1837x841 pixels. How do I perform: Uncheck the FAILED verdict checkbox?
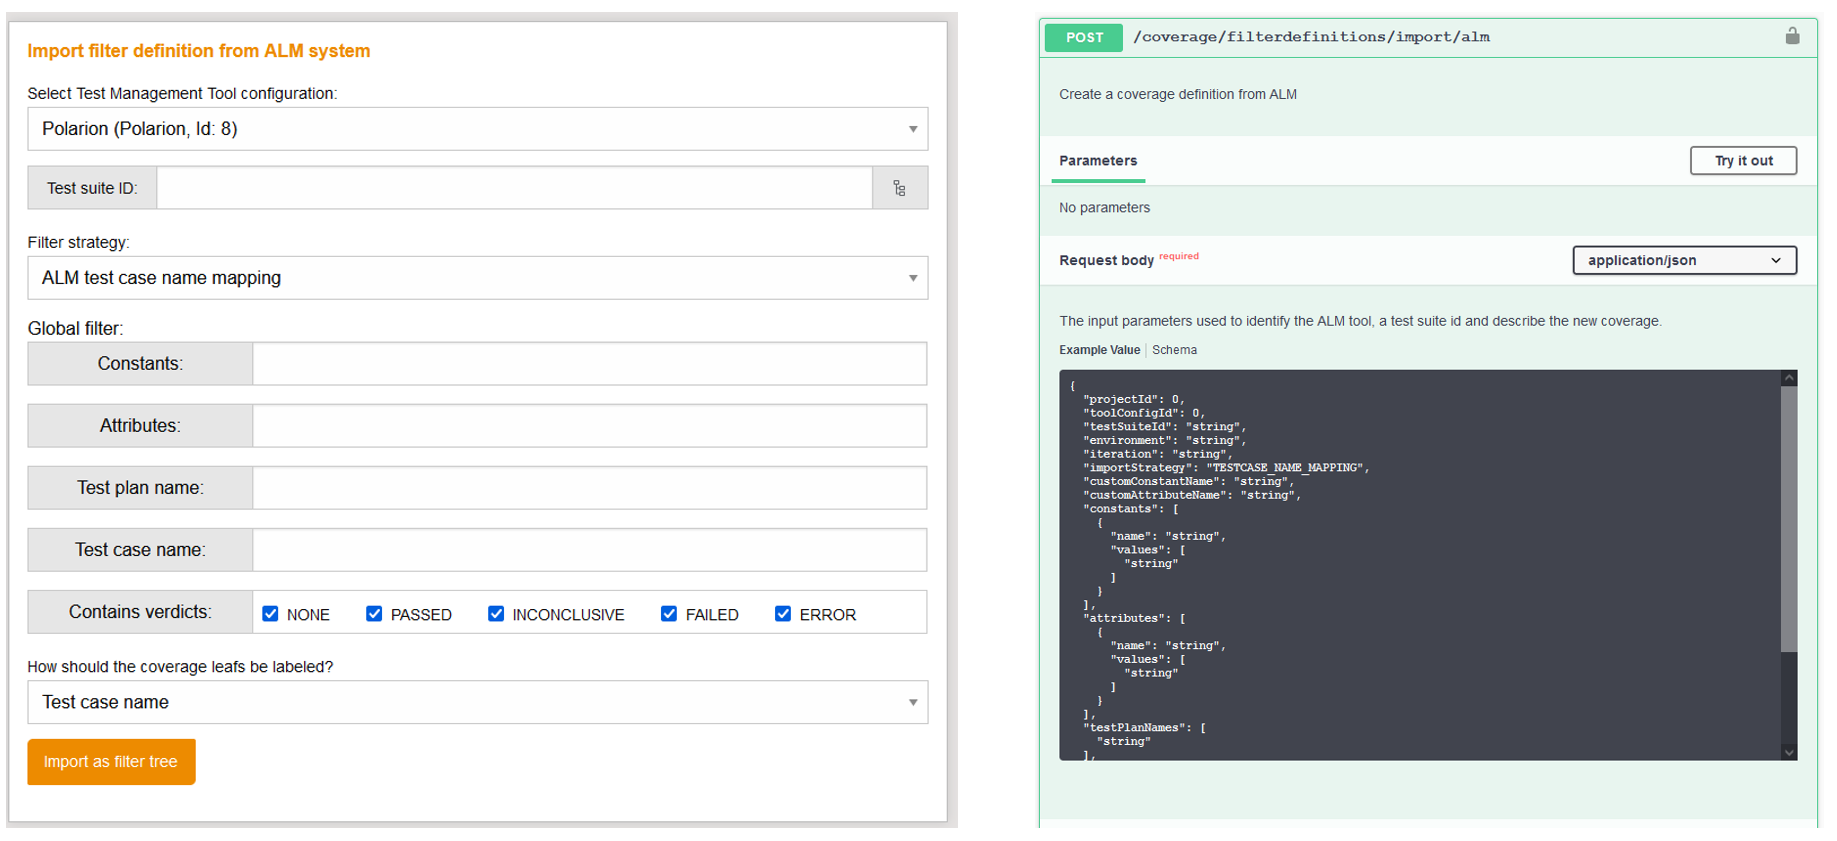coord(669,614)
